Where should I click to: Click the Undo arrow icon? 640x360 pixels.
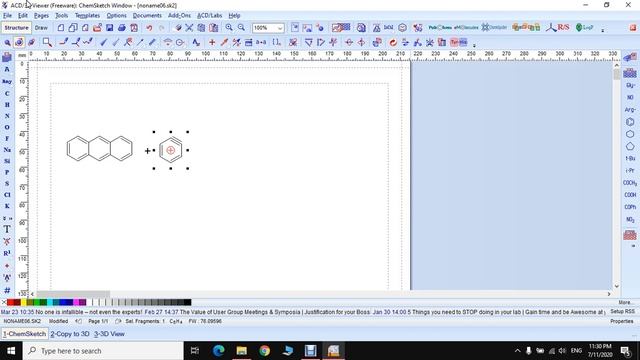pos(149,28)
